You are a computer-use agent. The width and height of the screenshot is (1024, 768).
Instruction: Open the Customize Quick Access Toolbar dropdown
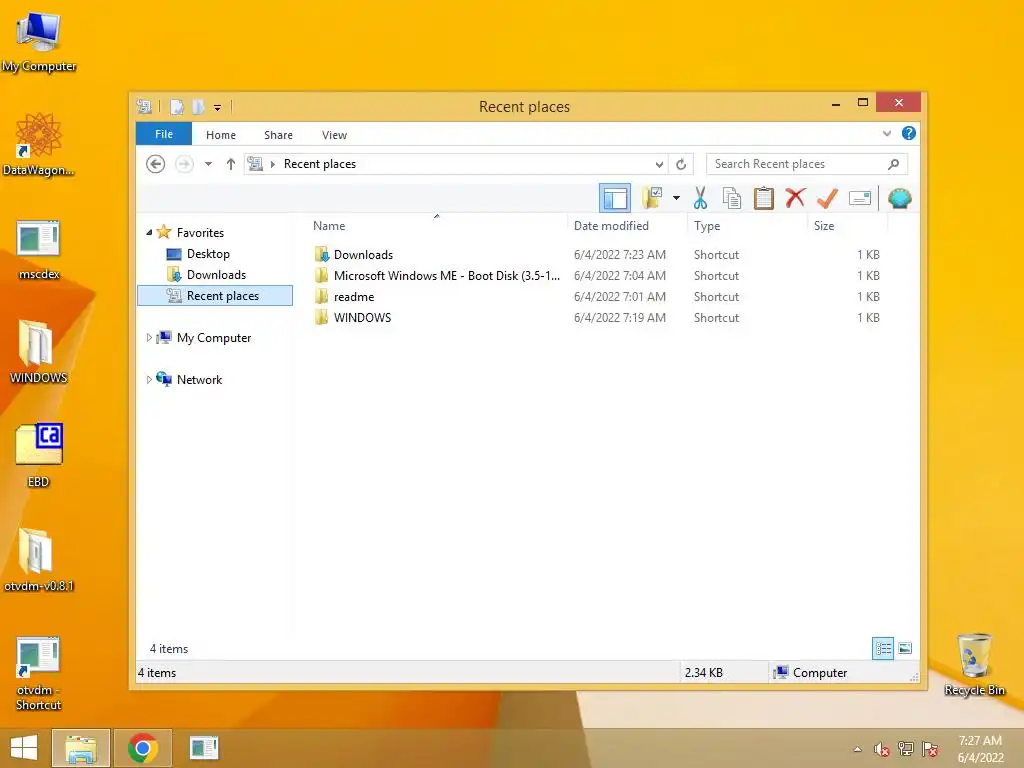click(217, 107)
